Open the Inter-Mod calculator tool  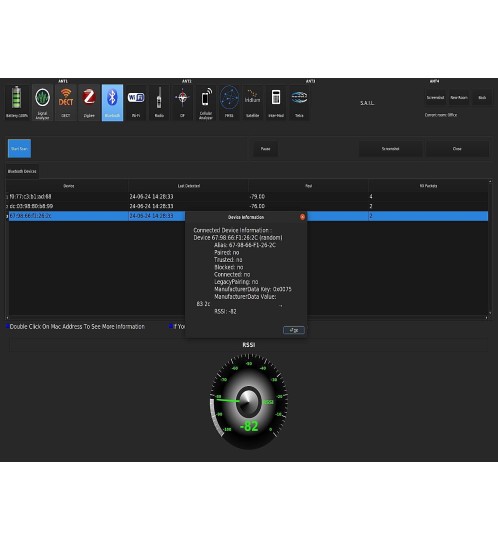(x=276, y=102)
